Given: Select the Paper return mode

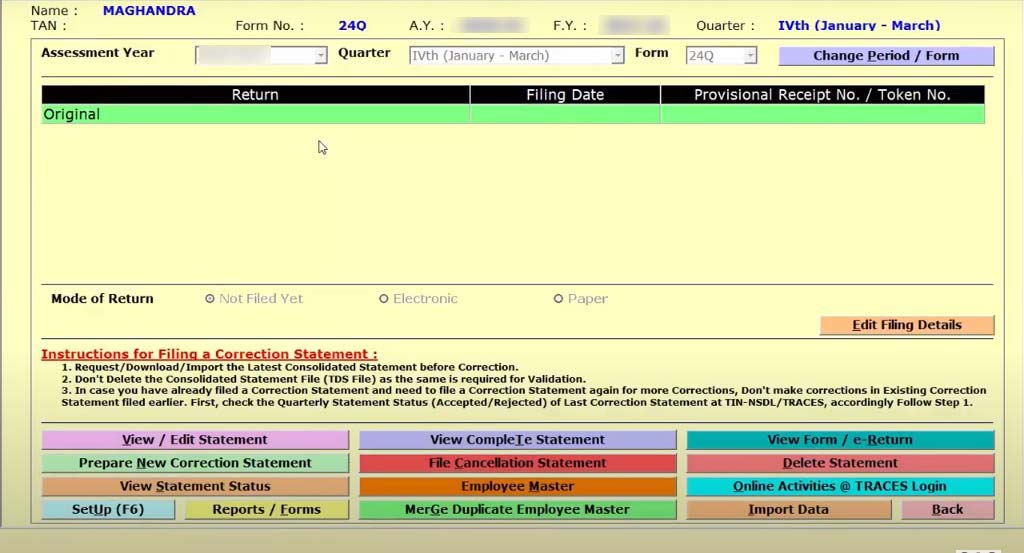Looking at the screenshot, I should tap(559, 299).
